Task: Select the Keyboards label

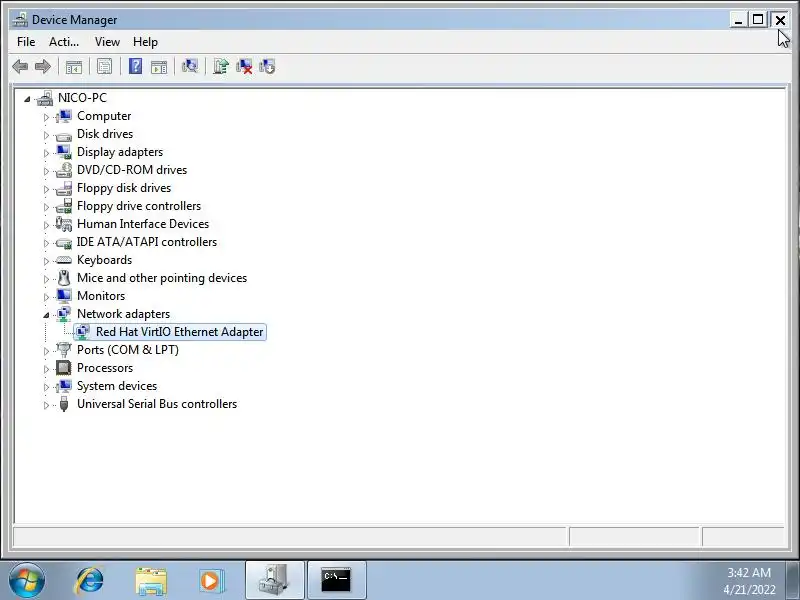Action: 105,260
